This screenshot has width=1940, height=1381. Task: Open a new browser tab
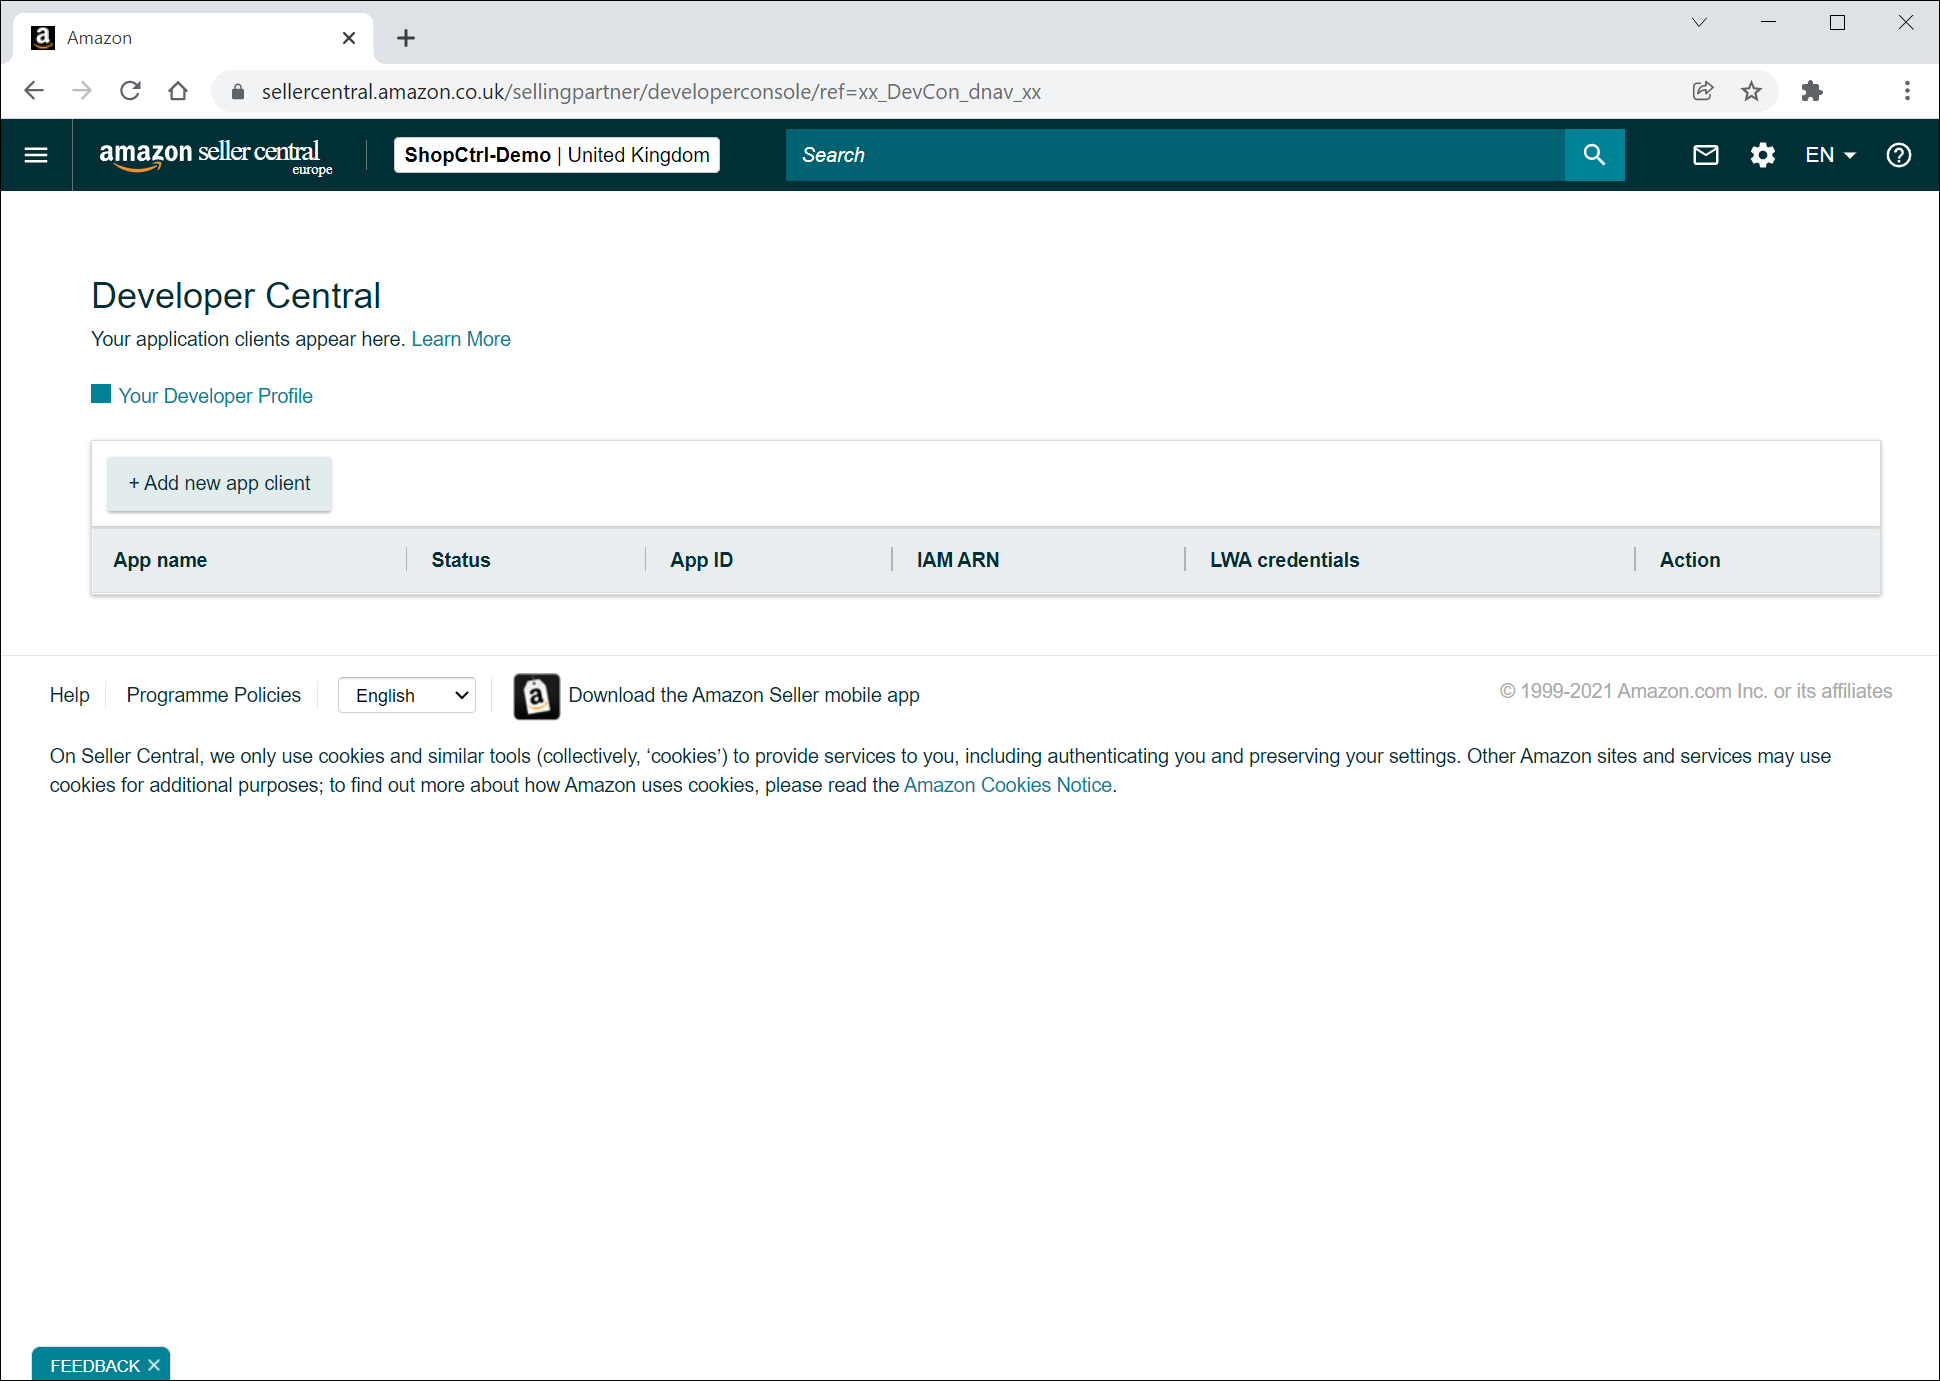coord(405,38)
